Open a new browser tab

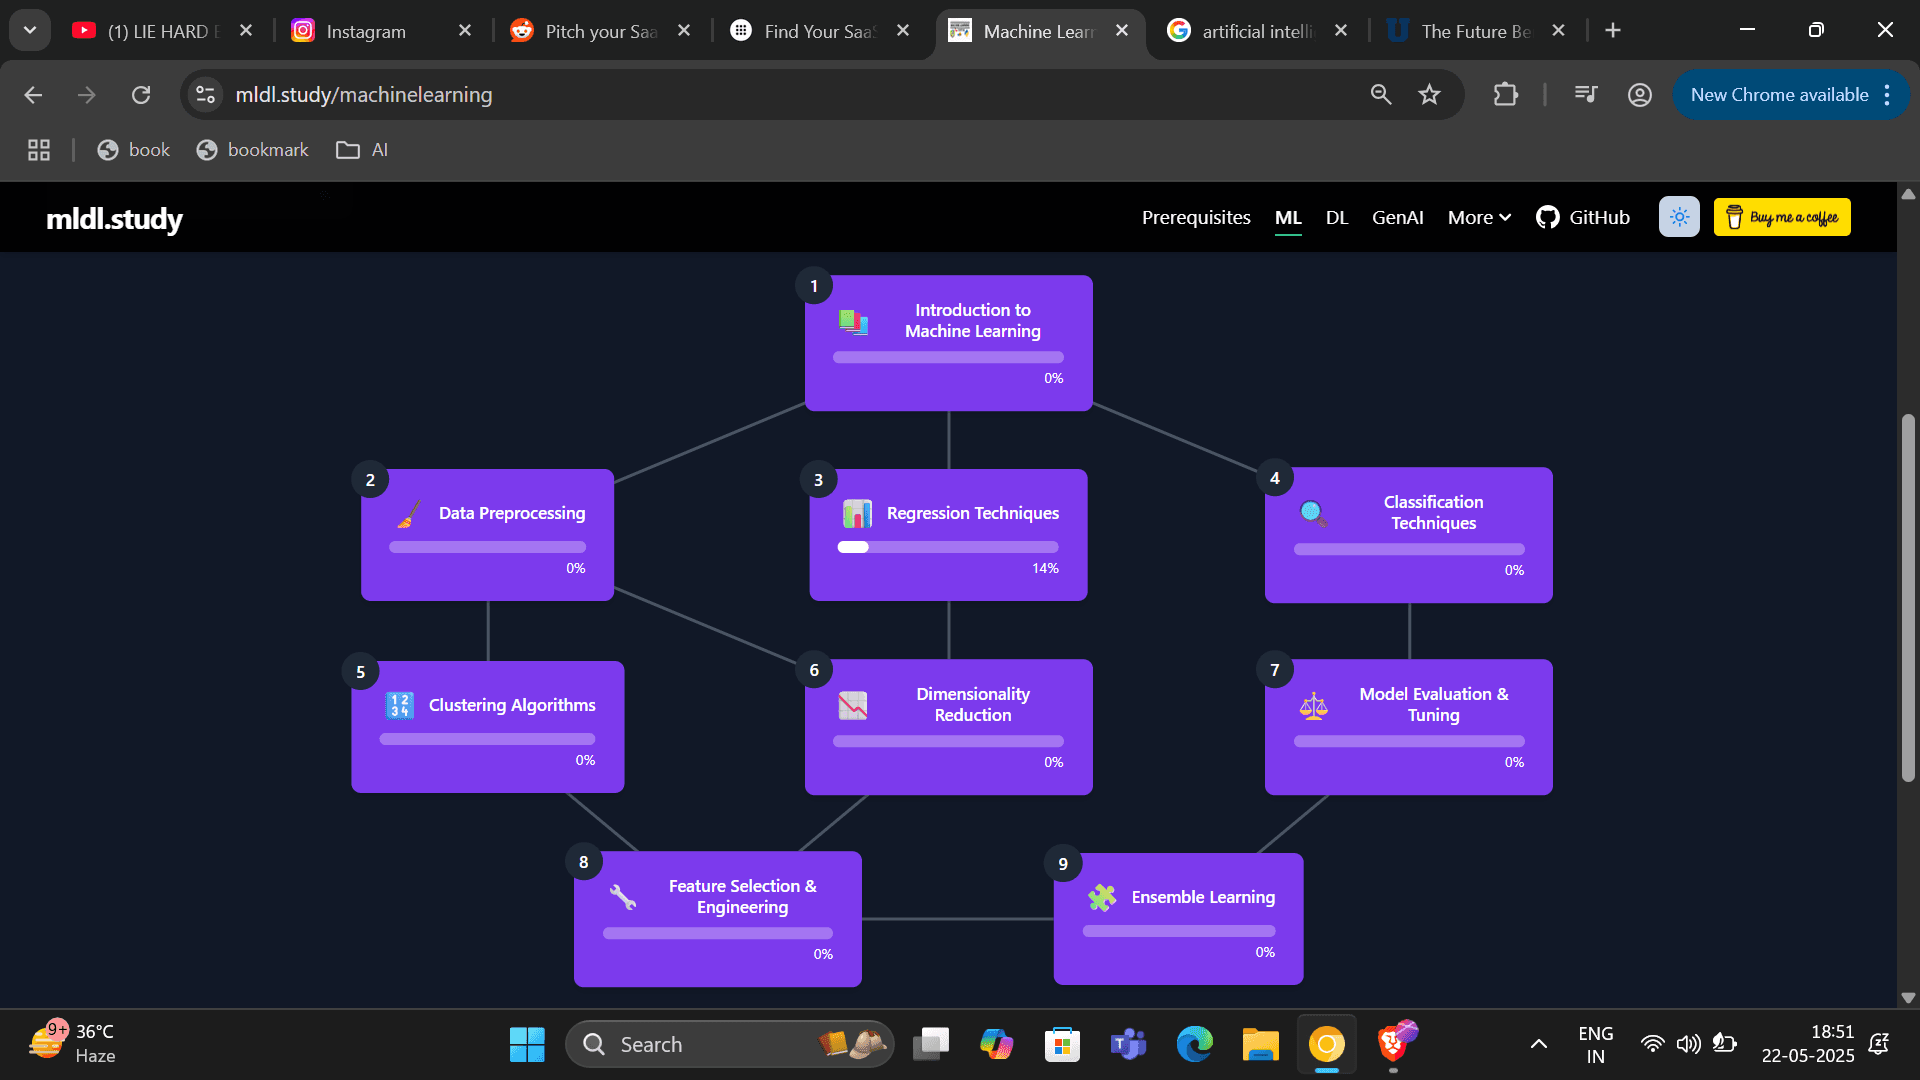pyautogui.click(x=1612, y=31)
